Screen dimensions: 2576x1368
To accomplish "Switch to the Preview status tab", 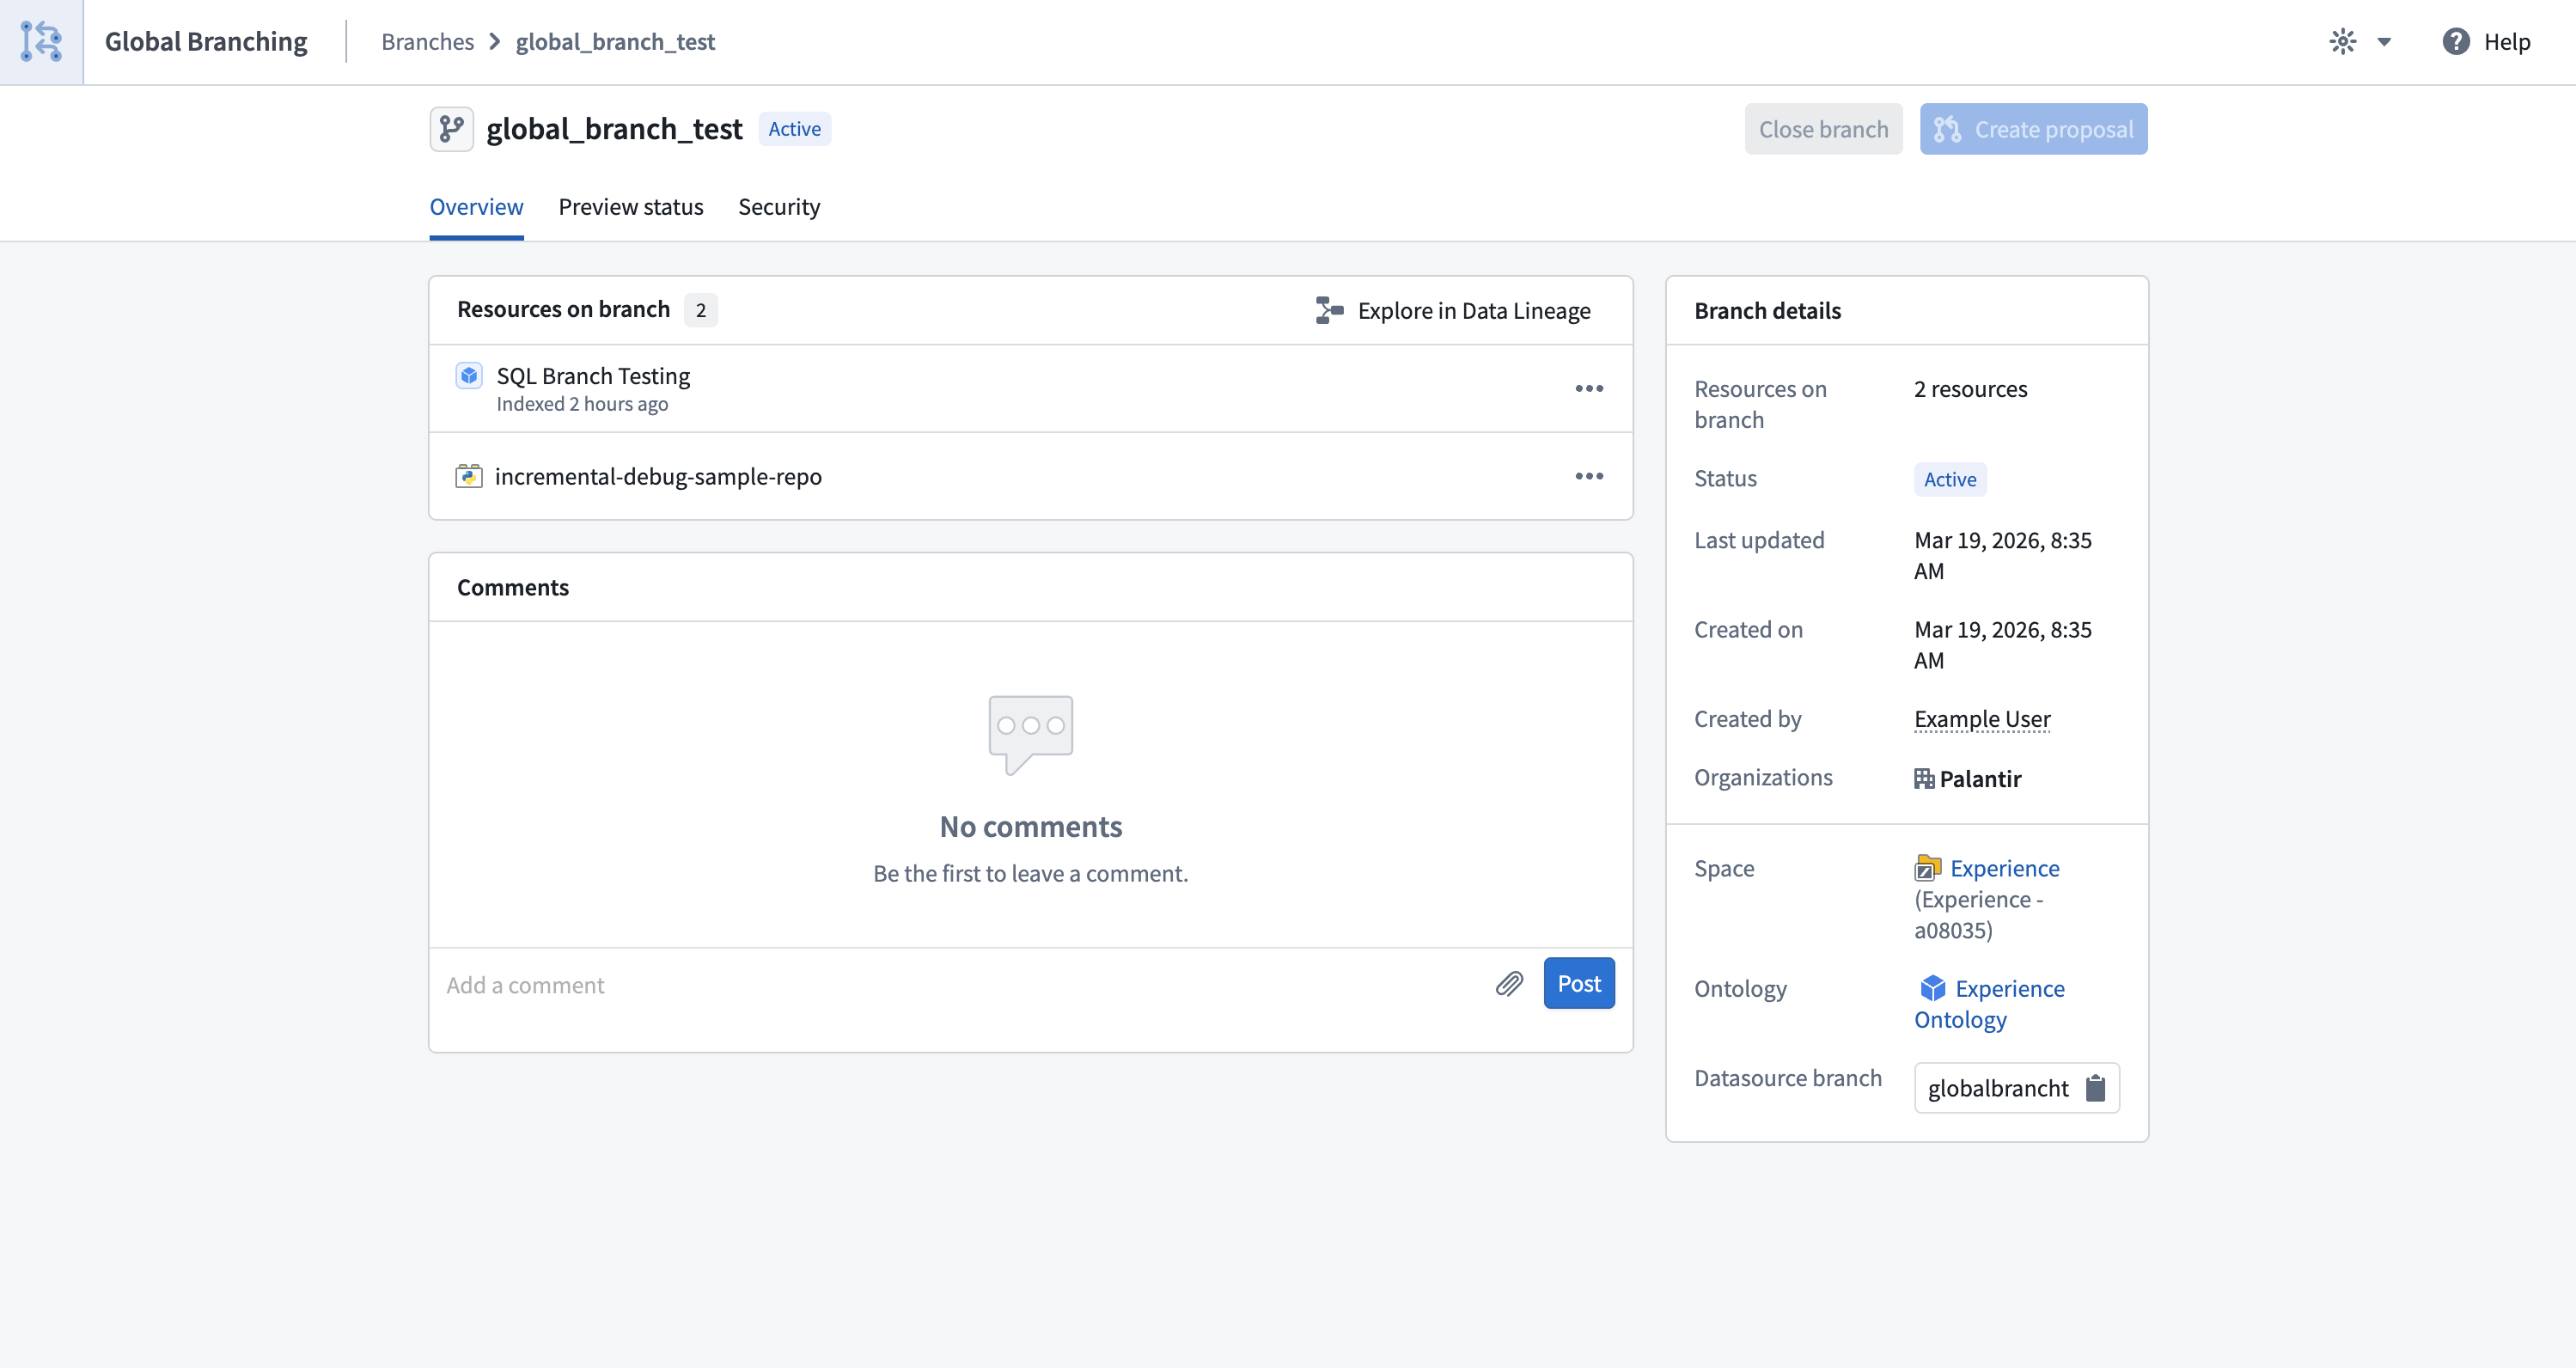I will [x=631, y=207].
